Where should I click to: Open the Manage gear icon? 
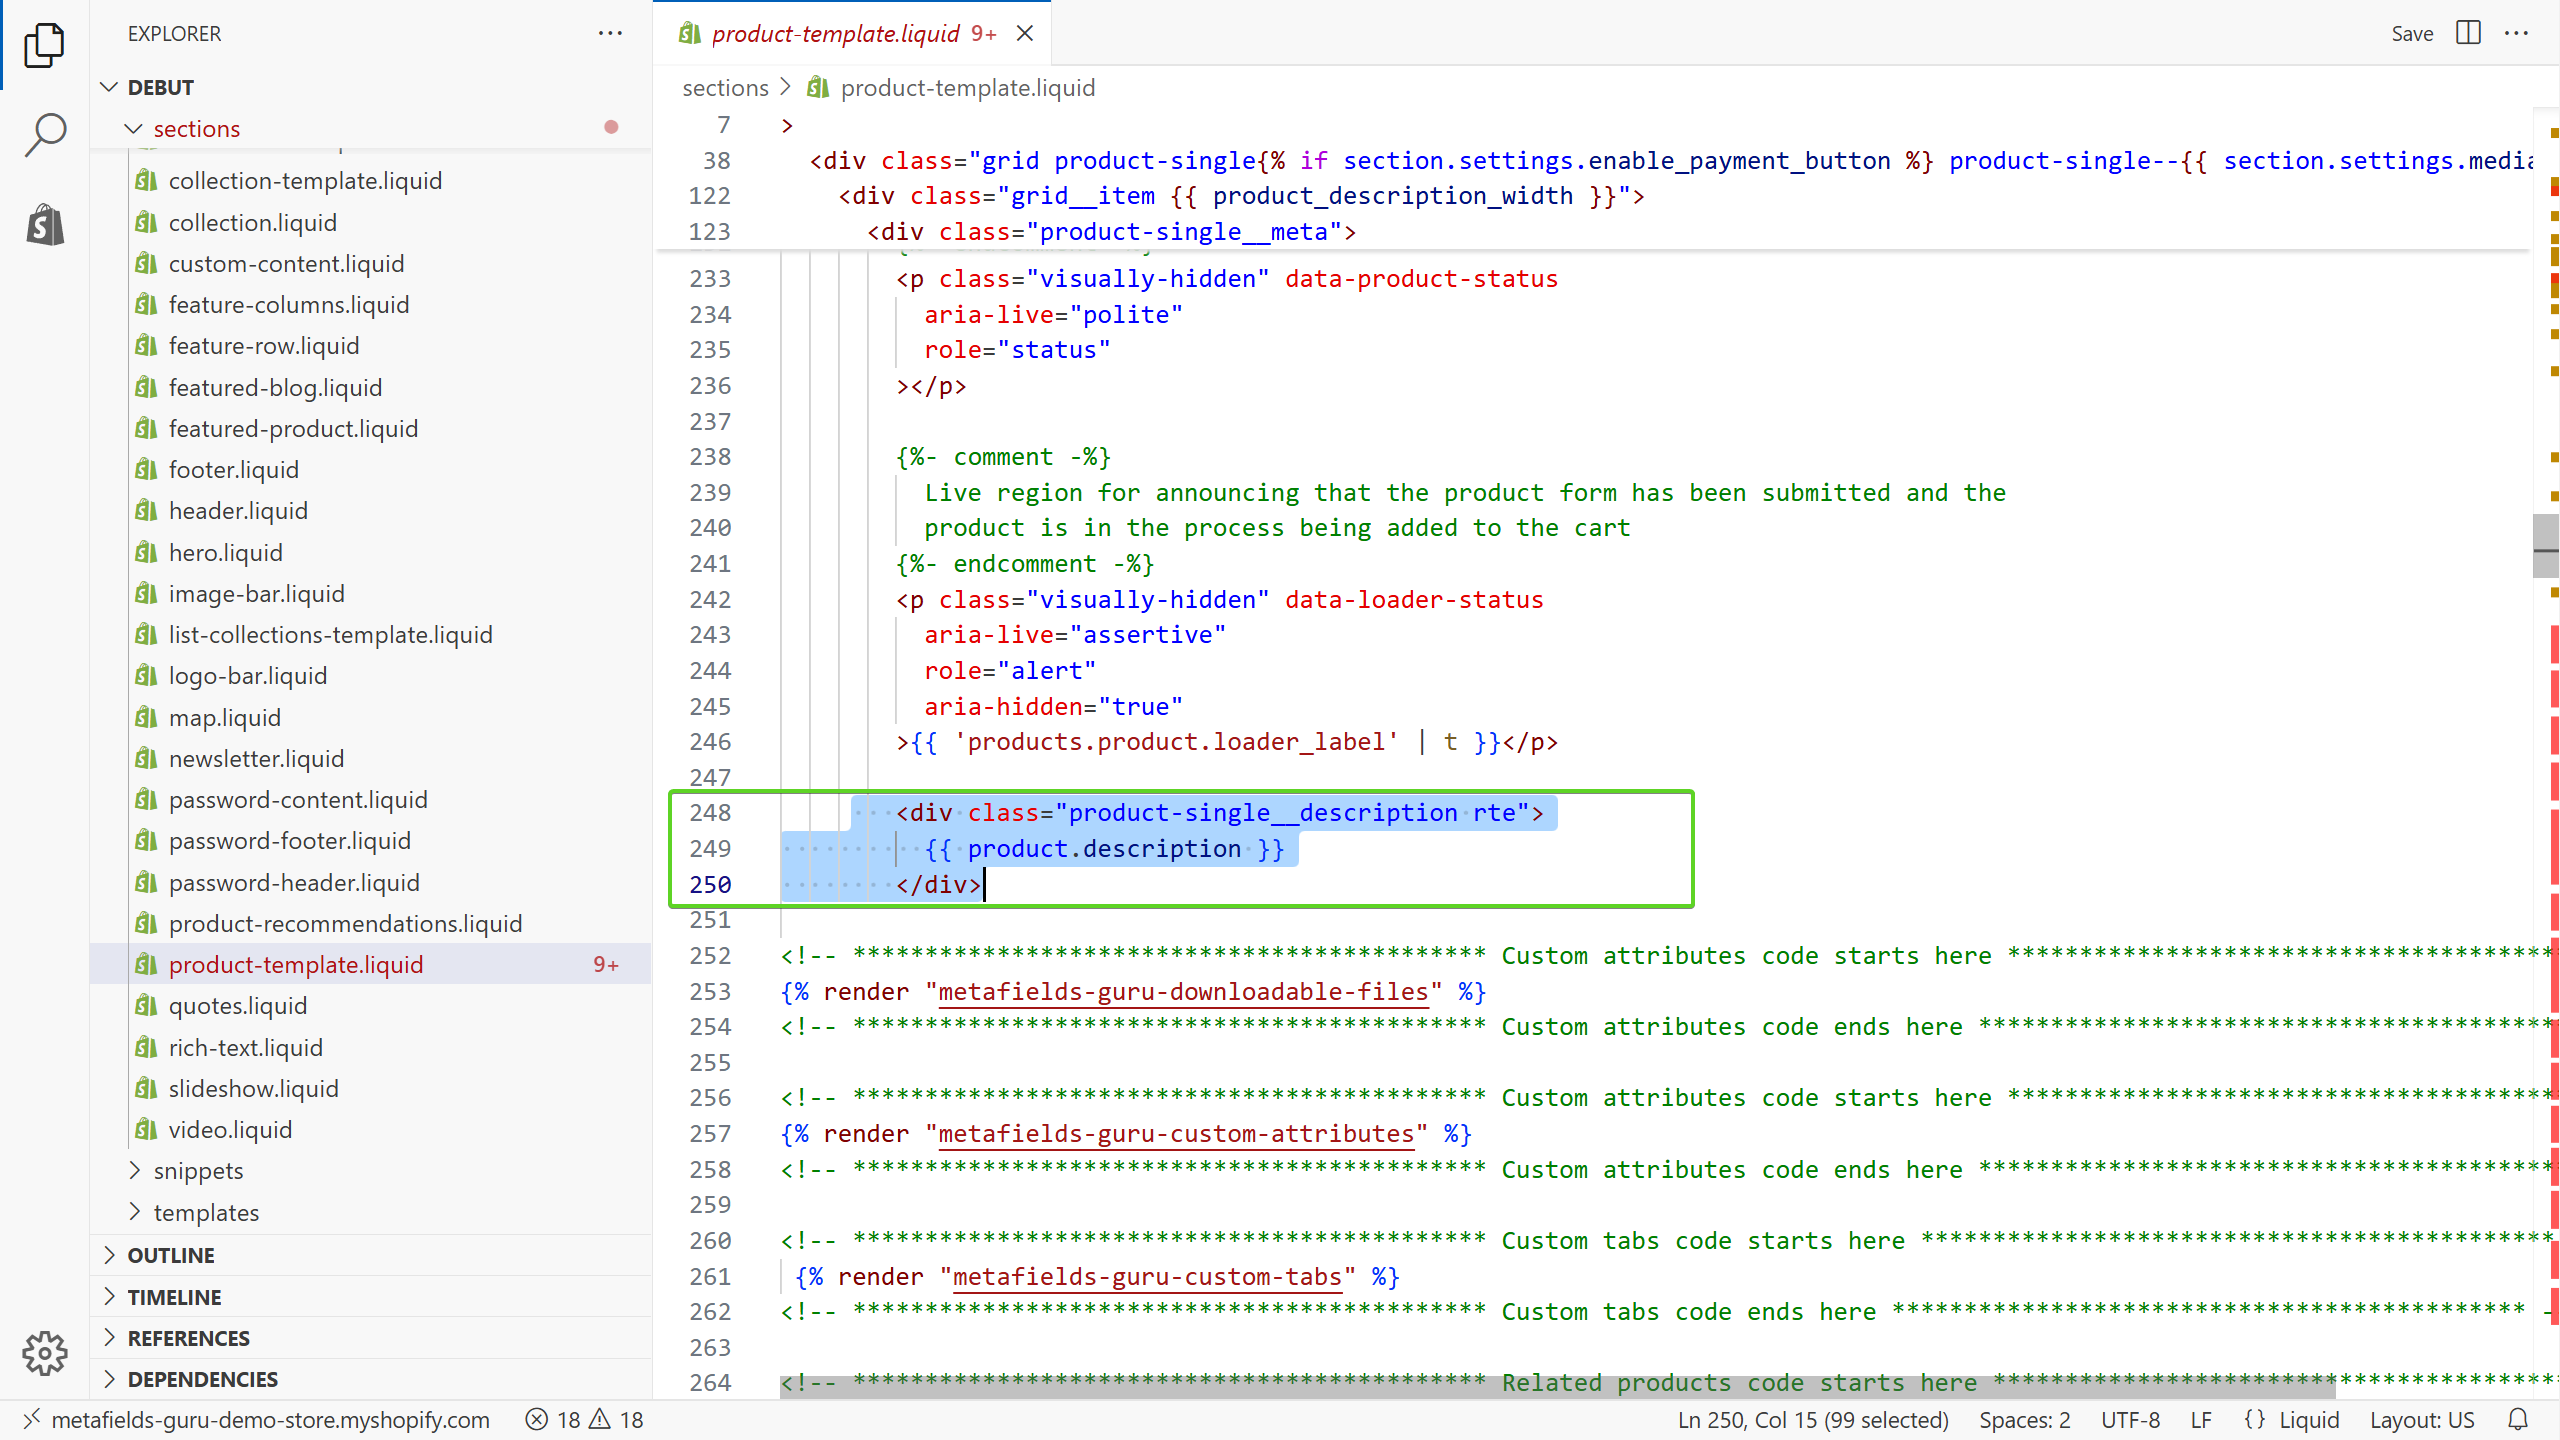[44, 1353]
